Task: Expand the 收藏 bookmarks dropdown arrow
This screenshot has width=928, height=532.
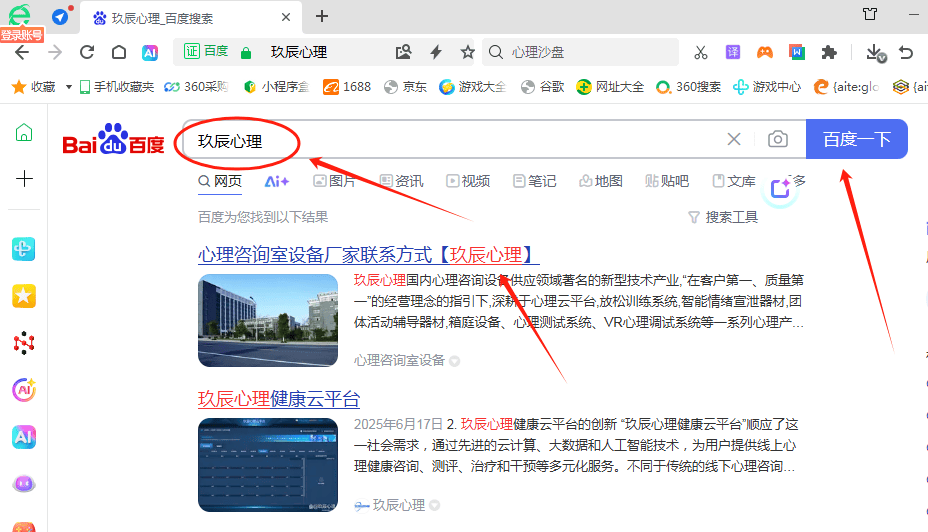Action: (69, 87)
